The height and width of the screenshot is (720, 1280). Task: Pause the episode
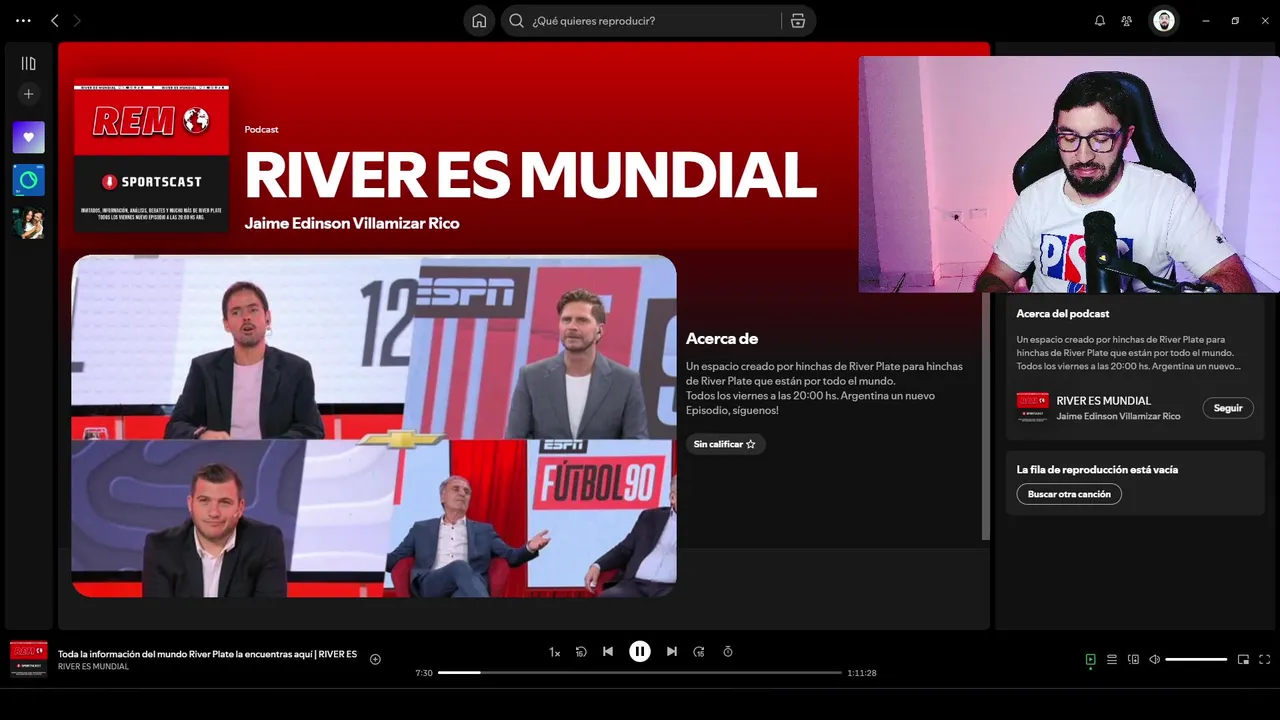click(640, 652)
